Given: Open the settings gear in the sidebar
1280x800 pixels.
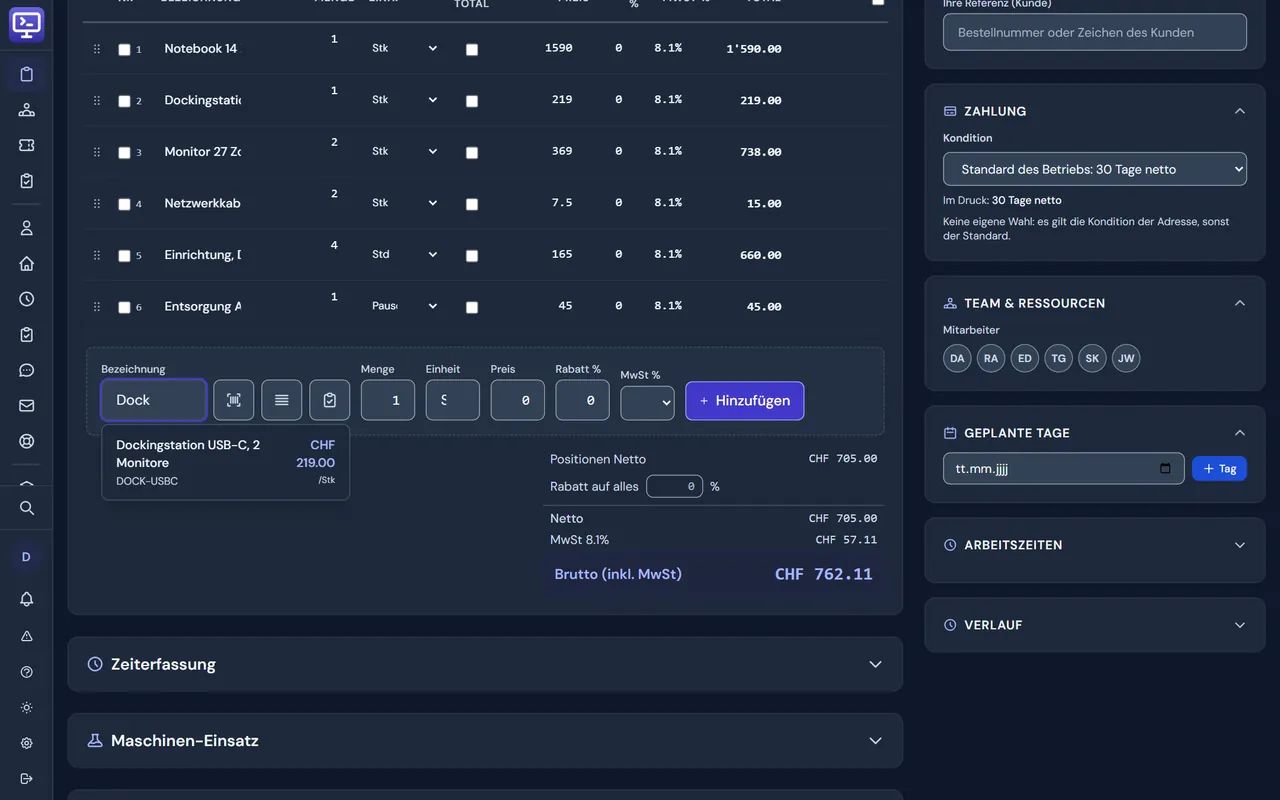Looking at the screenshot, I should (x=27, y=743).
